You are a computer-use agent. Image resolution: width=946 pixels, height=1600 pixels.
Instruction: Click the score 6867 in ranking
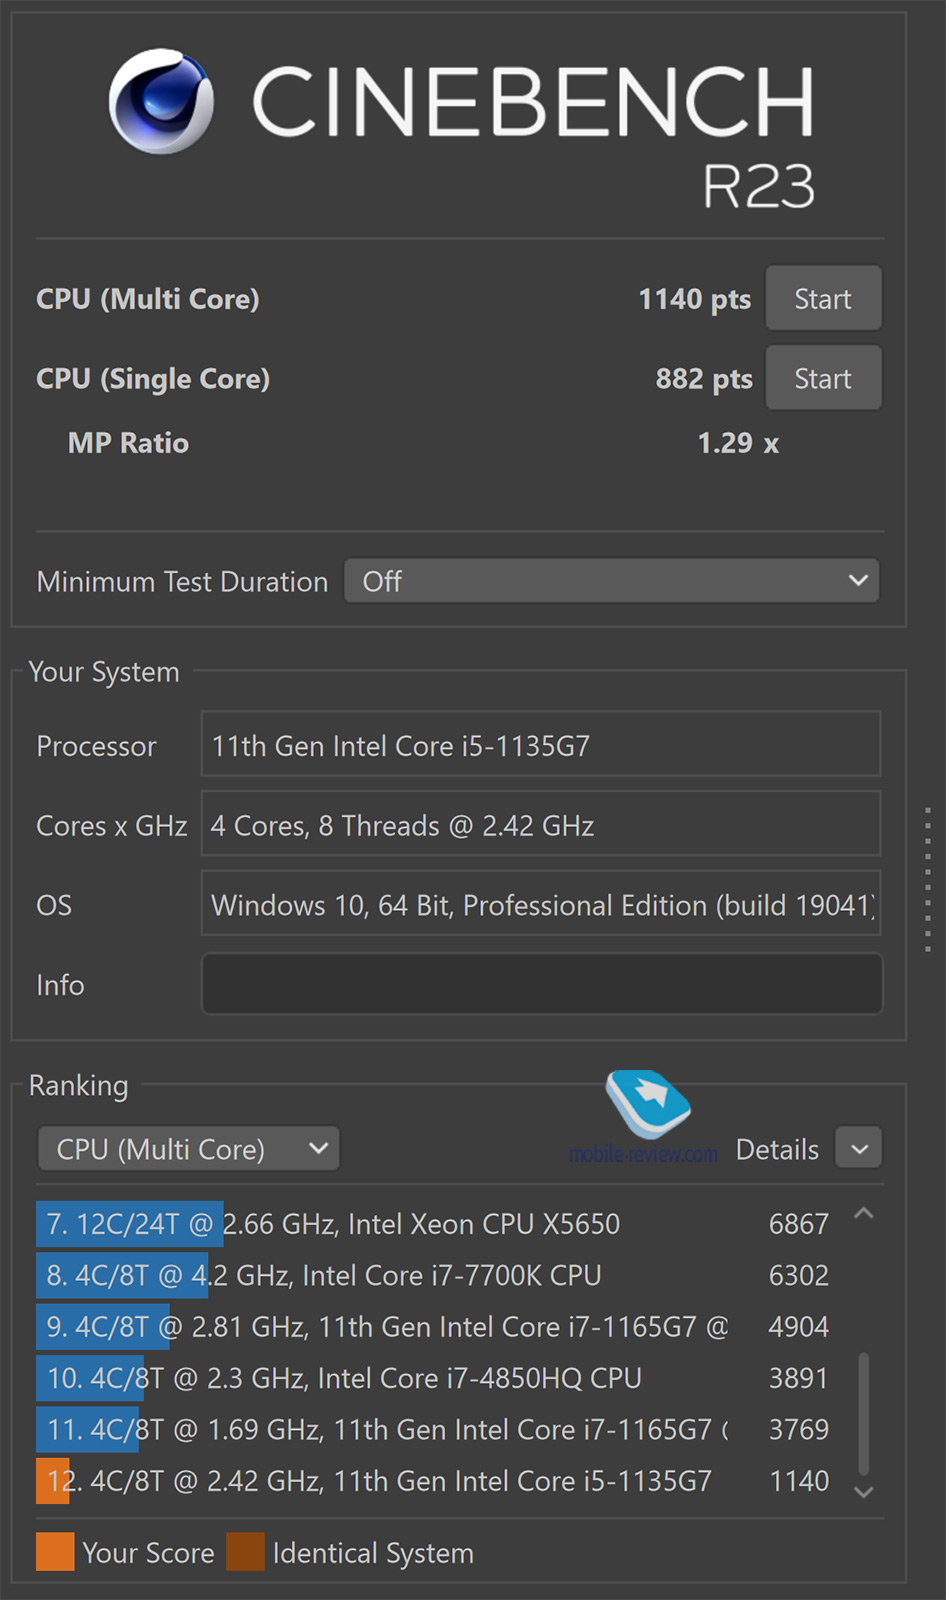coord(799,1224)
